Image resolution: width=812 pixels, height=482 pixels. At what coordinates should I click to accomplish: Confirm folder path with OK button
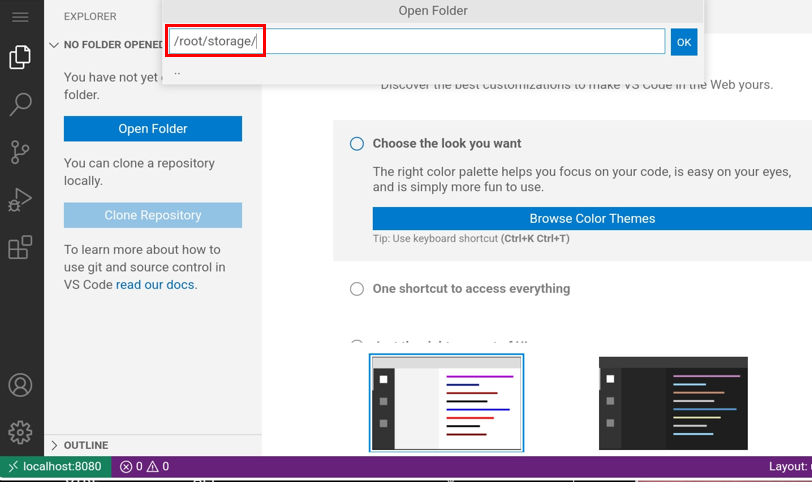tap(684, 42)
